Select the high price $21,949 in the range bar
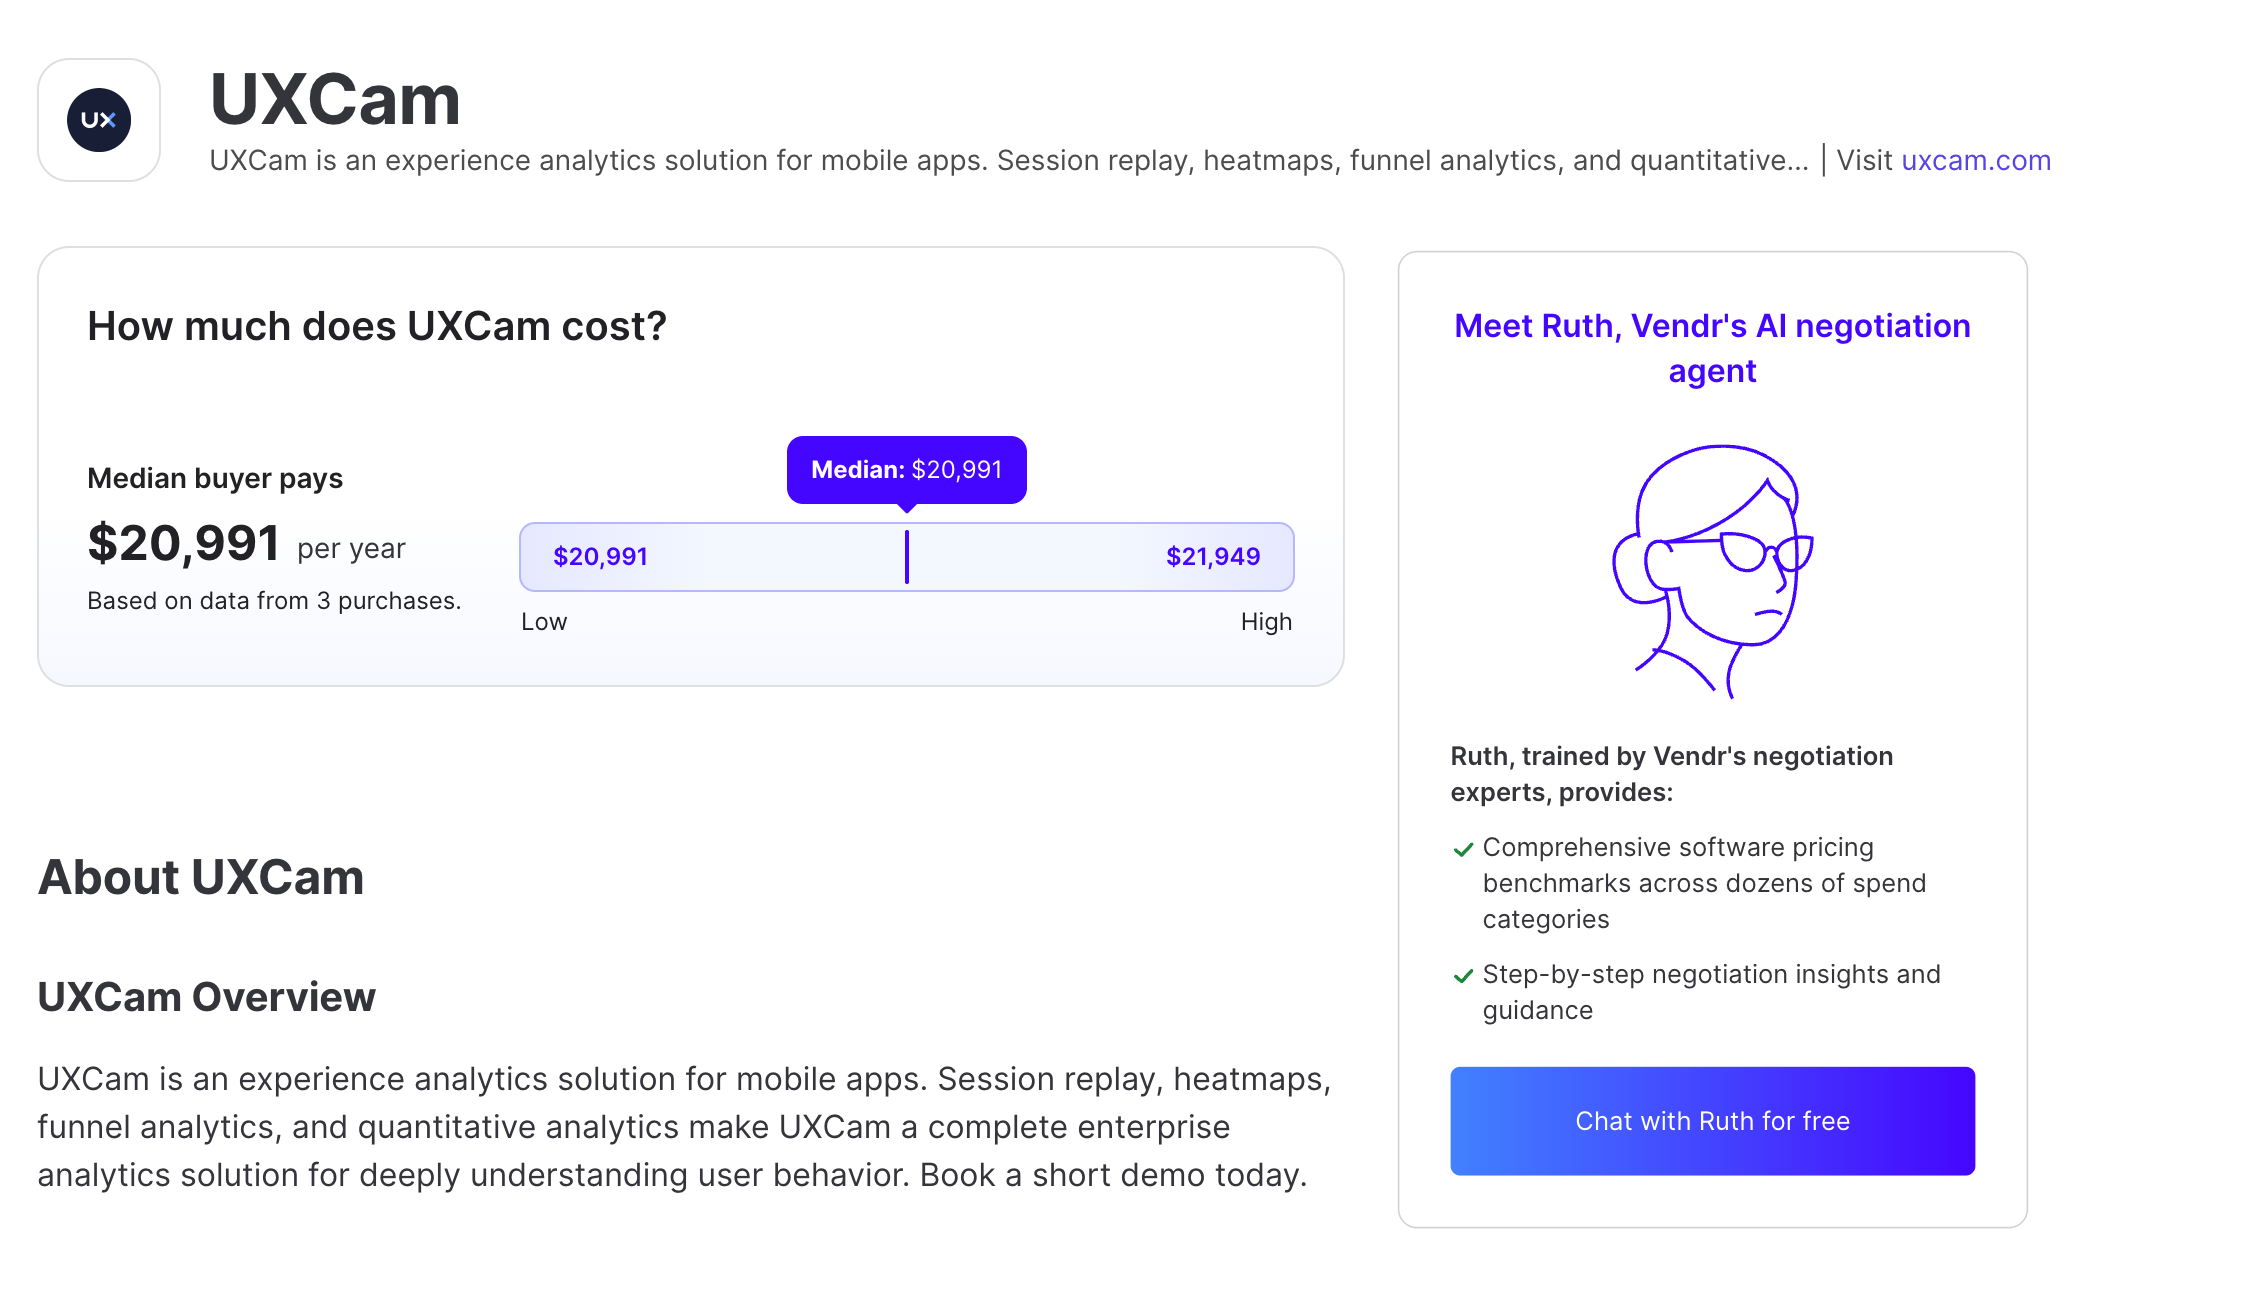Image resolution: width=2264 pixels, height=1296 pixels. click(1212, 557)
